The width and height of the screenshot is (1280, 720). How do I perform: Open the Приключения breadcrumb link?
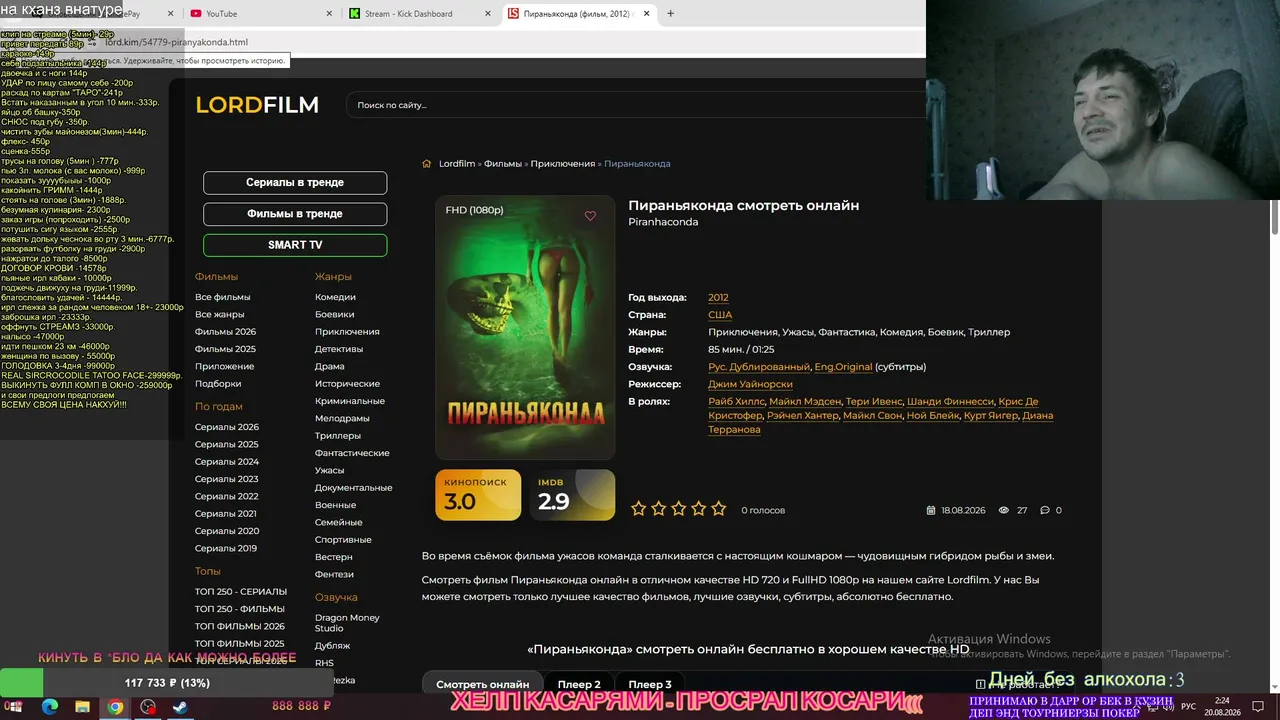(563, 164)
